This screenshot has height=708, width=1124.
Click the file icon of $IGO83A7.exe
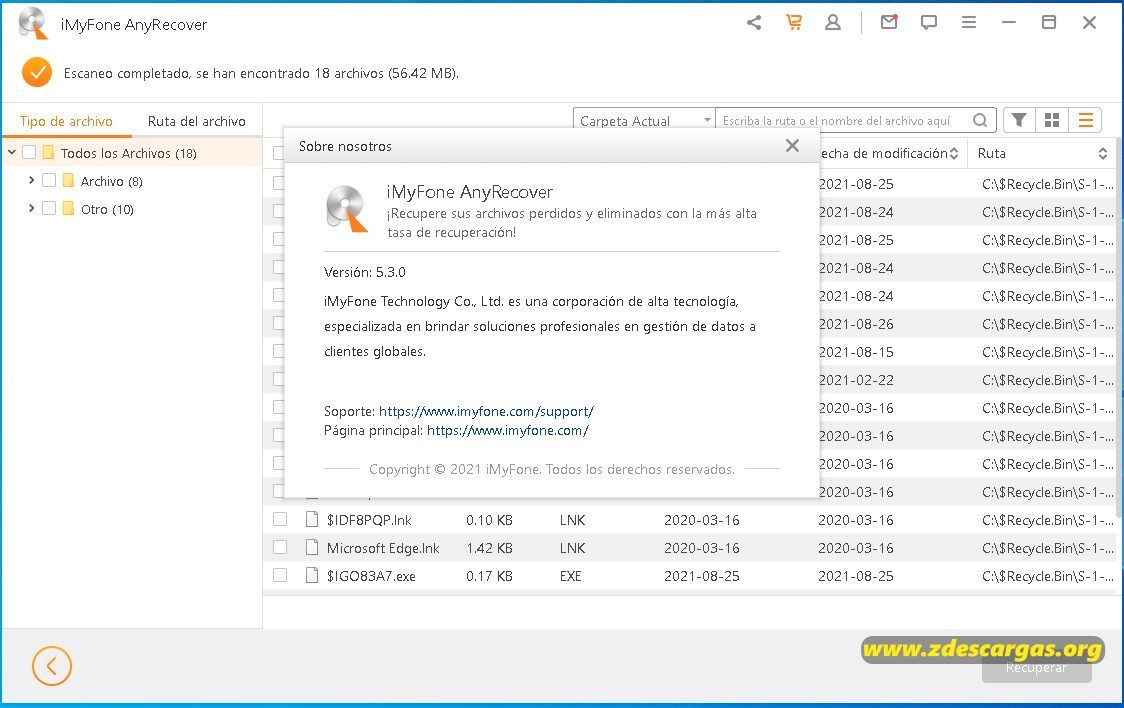pyautogui.click(x=312, y=575)
